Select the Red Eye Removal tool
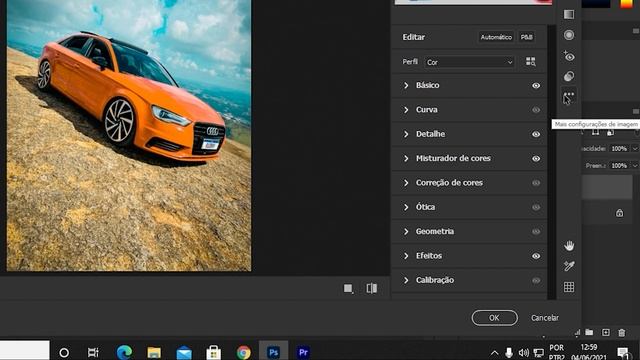 pos(569,56)
